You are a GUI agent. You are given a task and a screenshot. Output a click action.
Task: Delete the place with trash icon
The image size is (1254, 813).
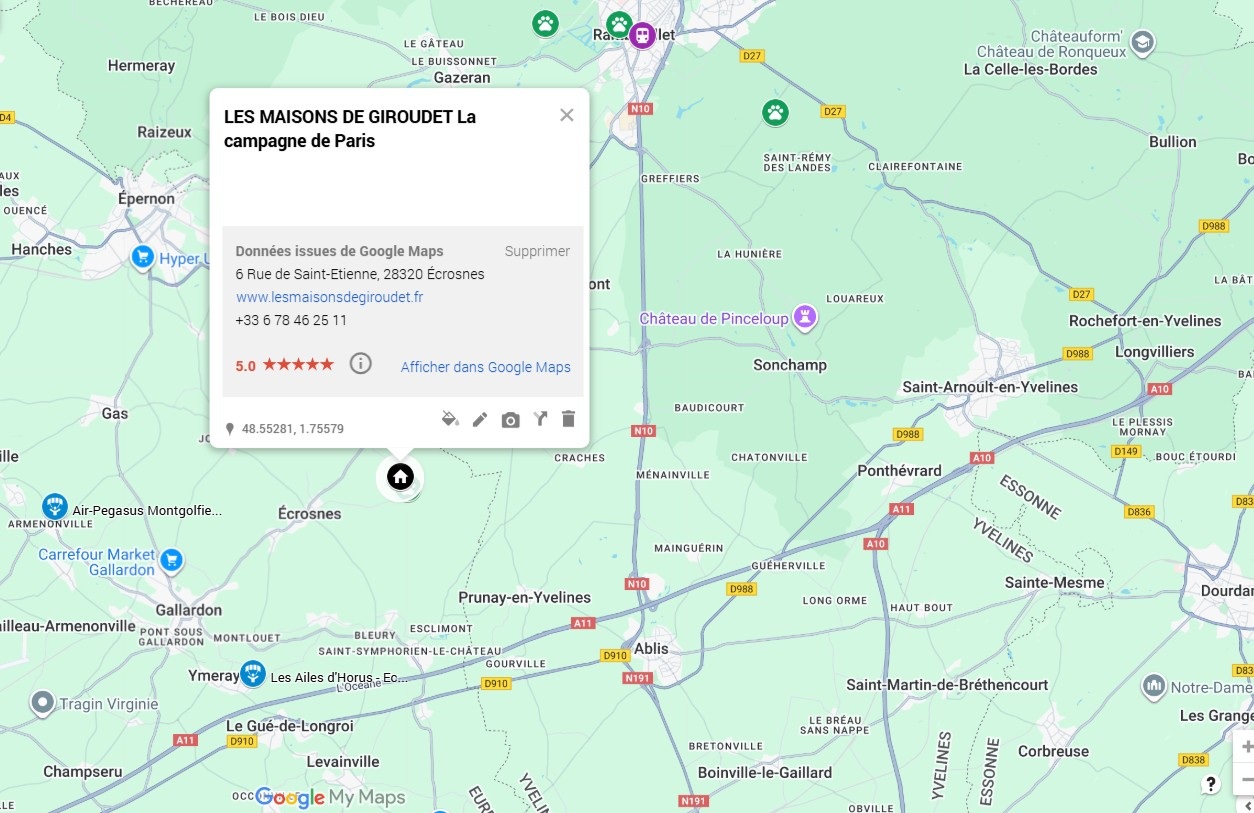point(568,419)
